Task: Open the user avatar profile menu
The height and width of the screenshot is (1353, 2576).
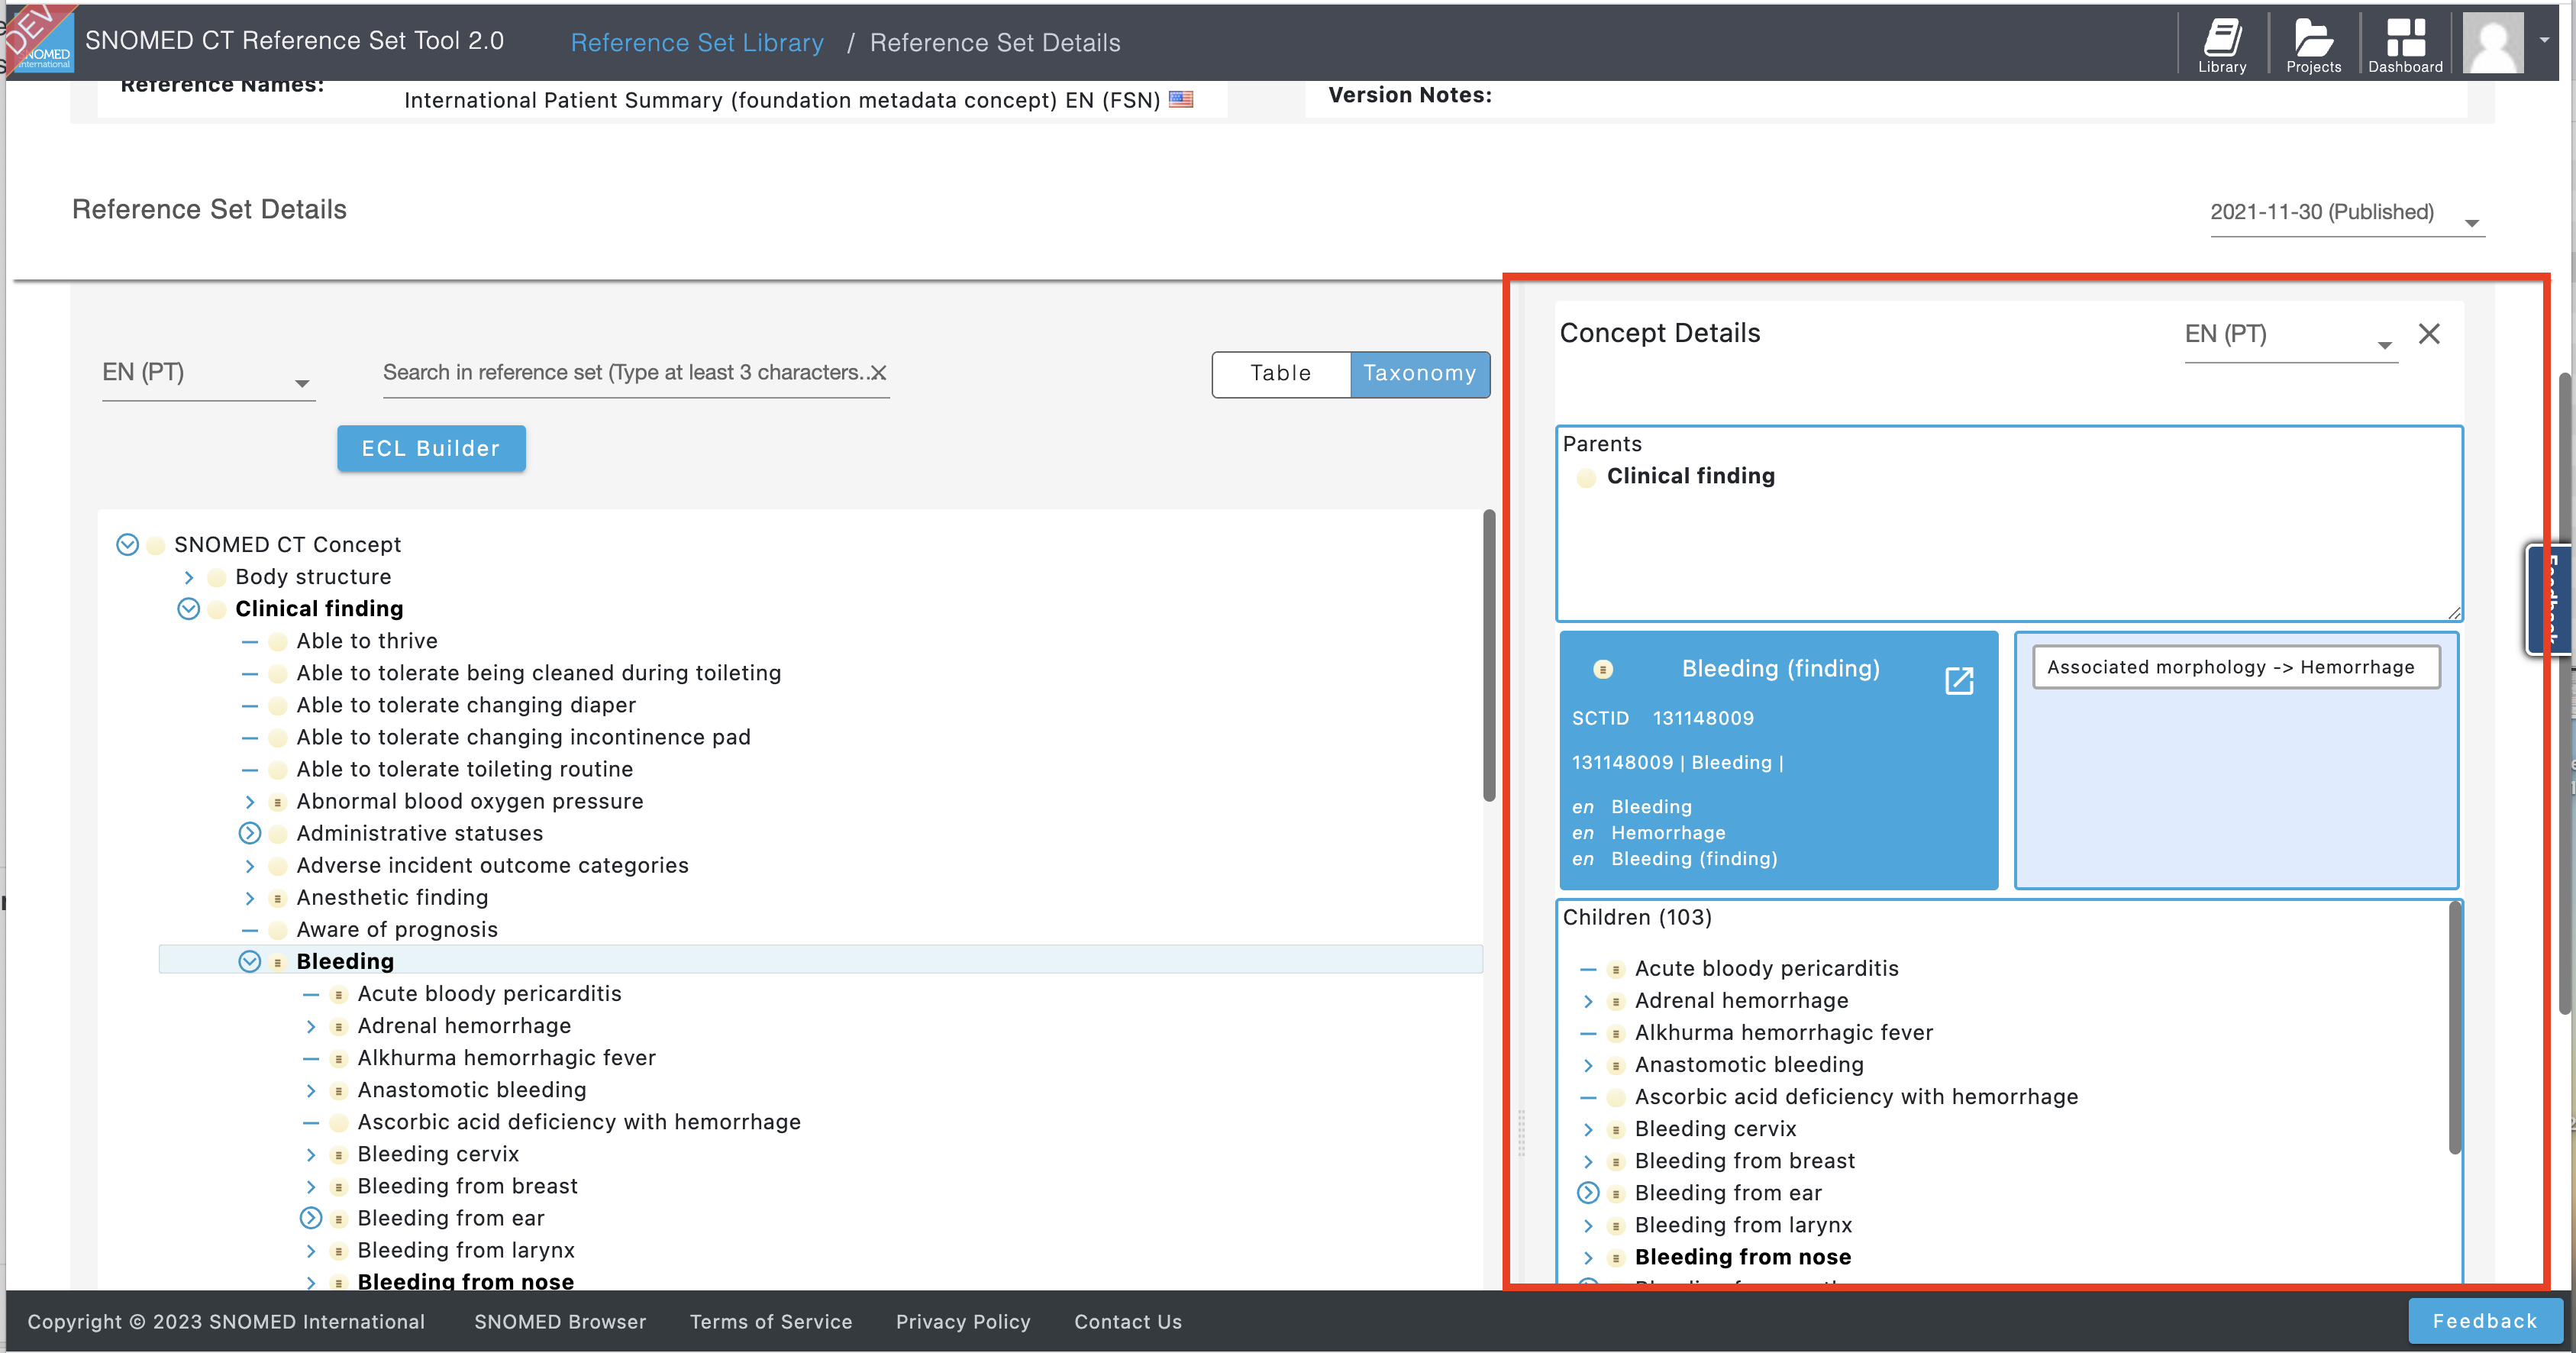Action: tap(2492, 42)
